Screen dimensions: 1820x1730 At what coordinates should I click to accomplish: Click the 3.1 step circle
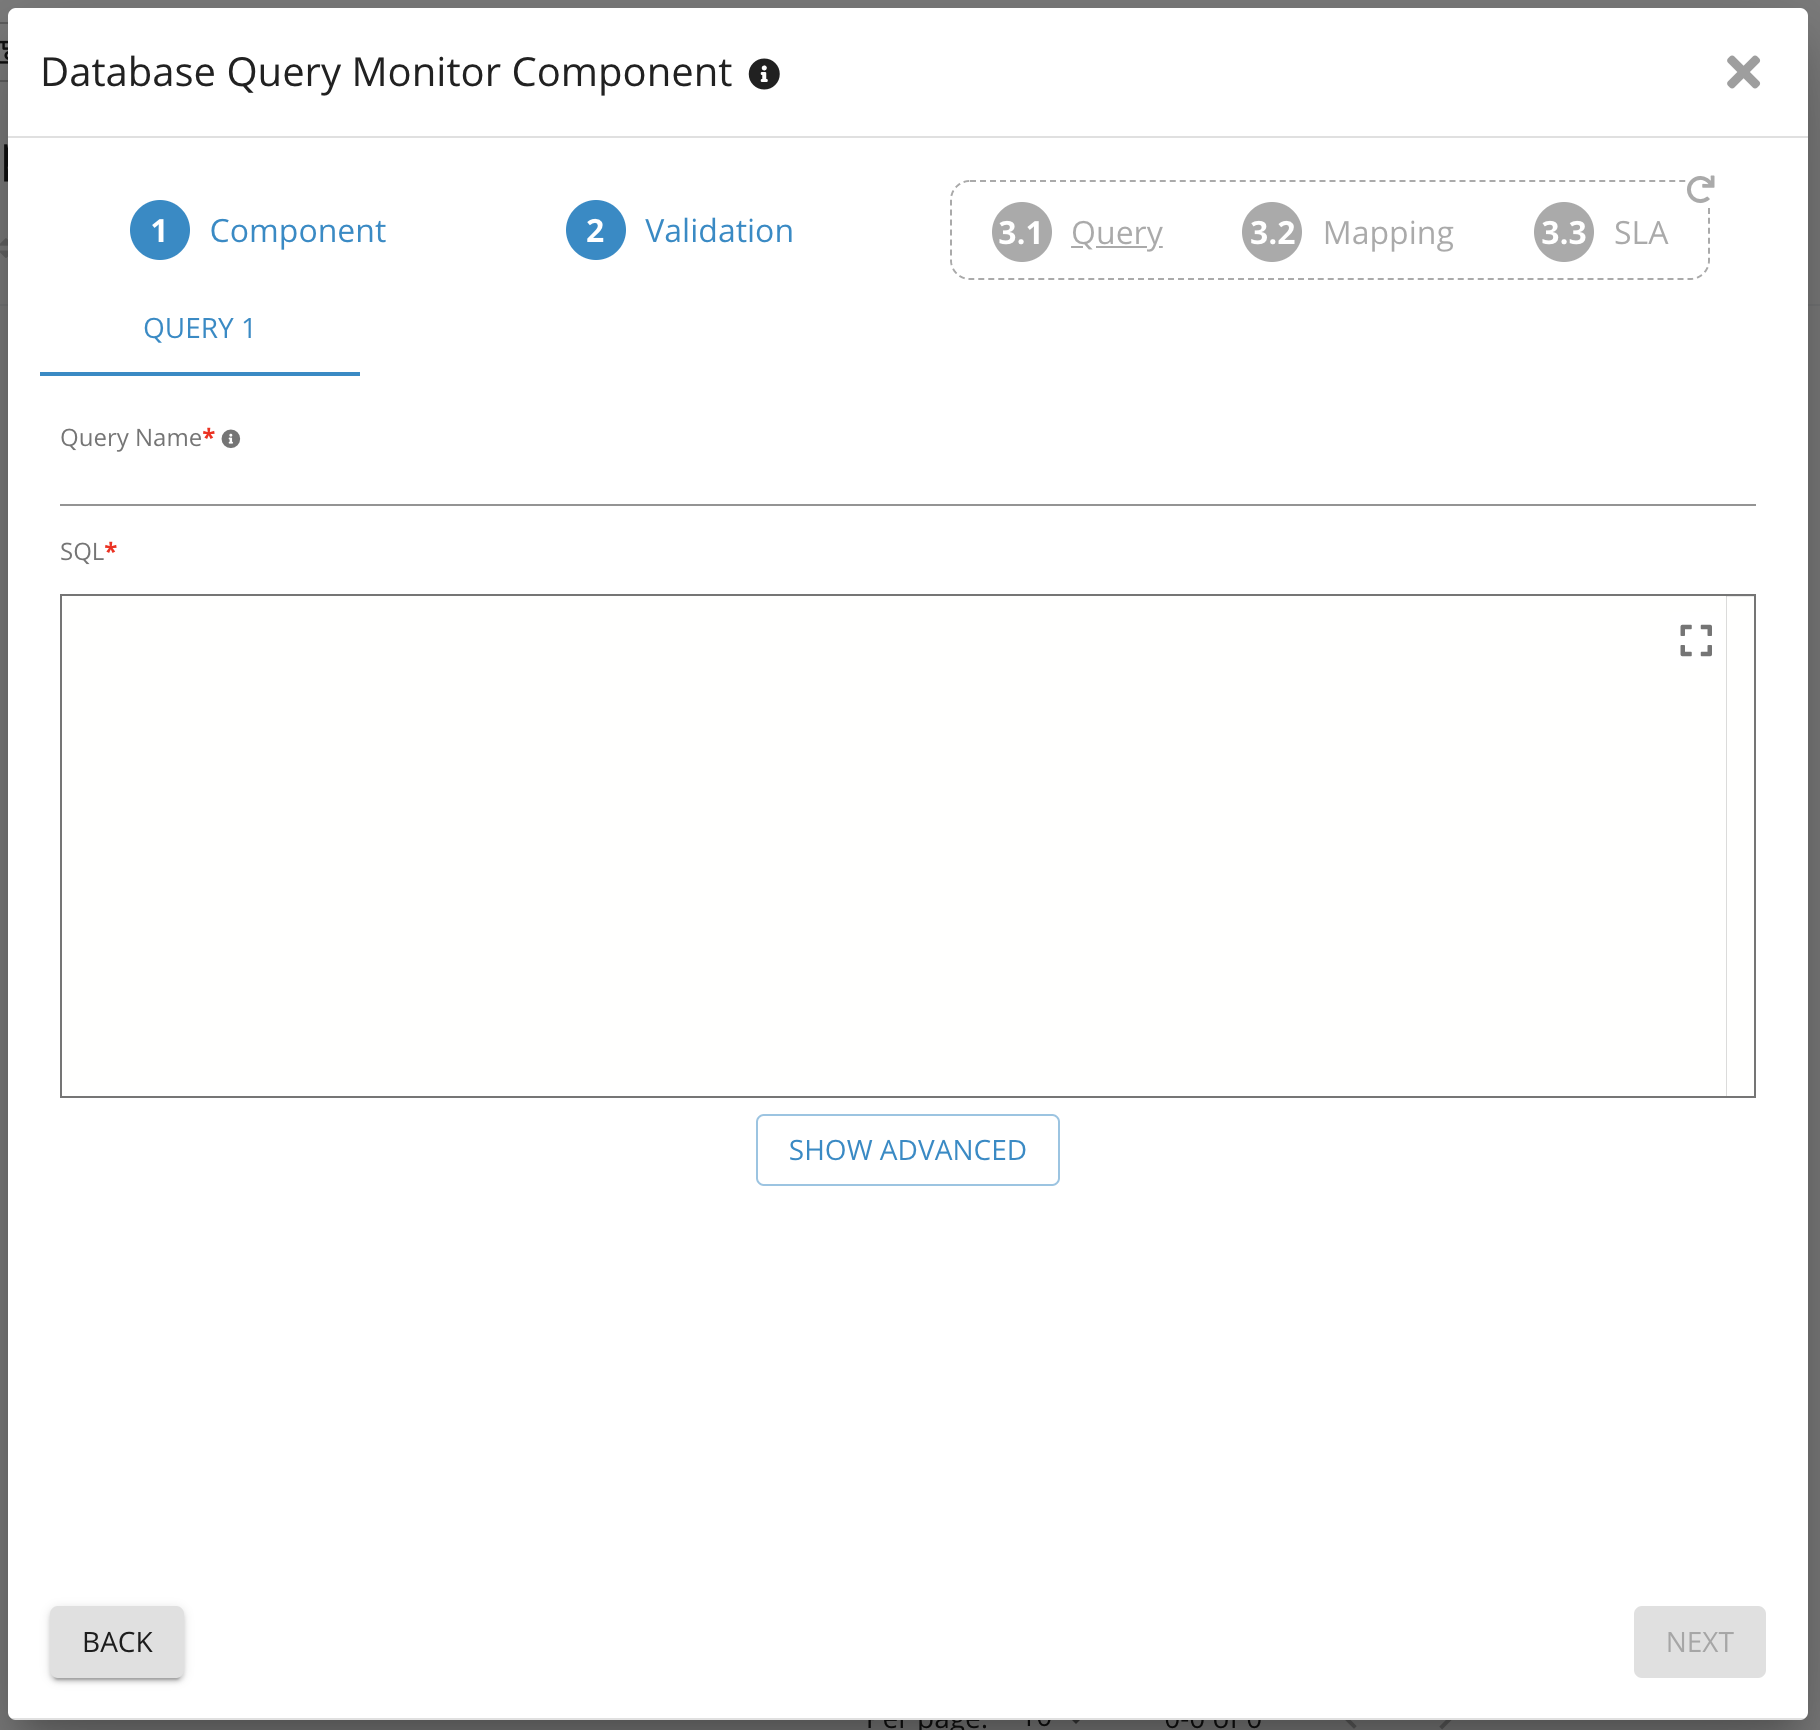[x=1021, y=233]
